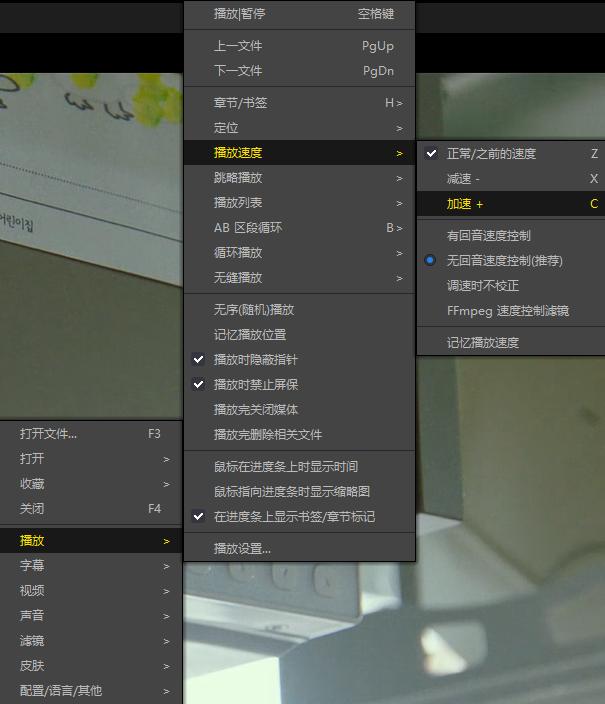Uncheck 播放时隐蔽指针 option
Screen dimensions: 605x704
pyautogui.click(x=299, y=360)
